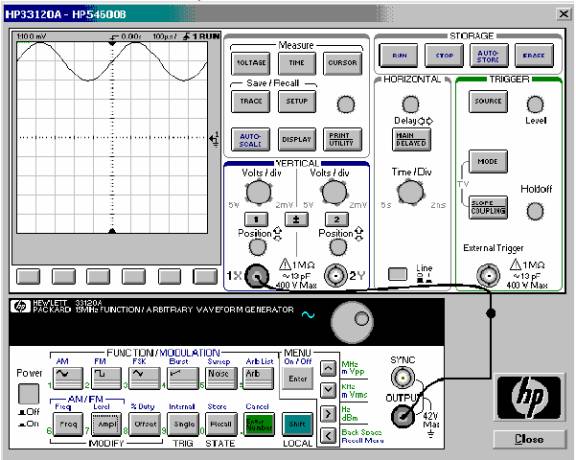This screenshot has width=576, height=460.
Task: Choose the Arb waveform key
Action: click(x=259, y=378)
